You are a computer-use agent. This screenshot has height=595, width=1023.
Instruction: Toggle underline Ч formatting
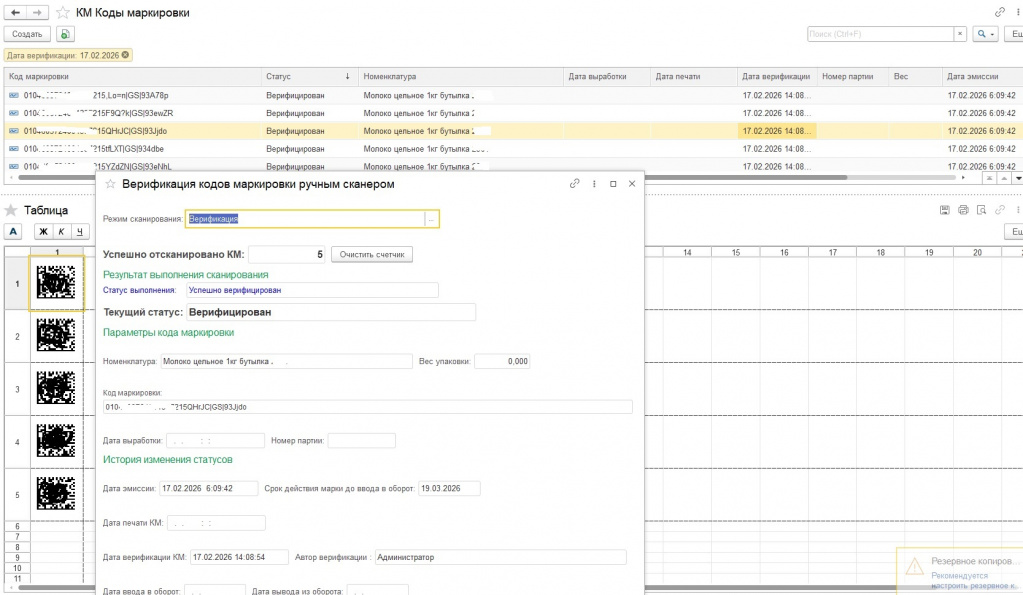coord(80,232)
